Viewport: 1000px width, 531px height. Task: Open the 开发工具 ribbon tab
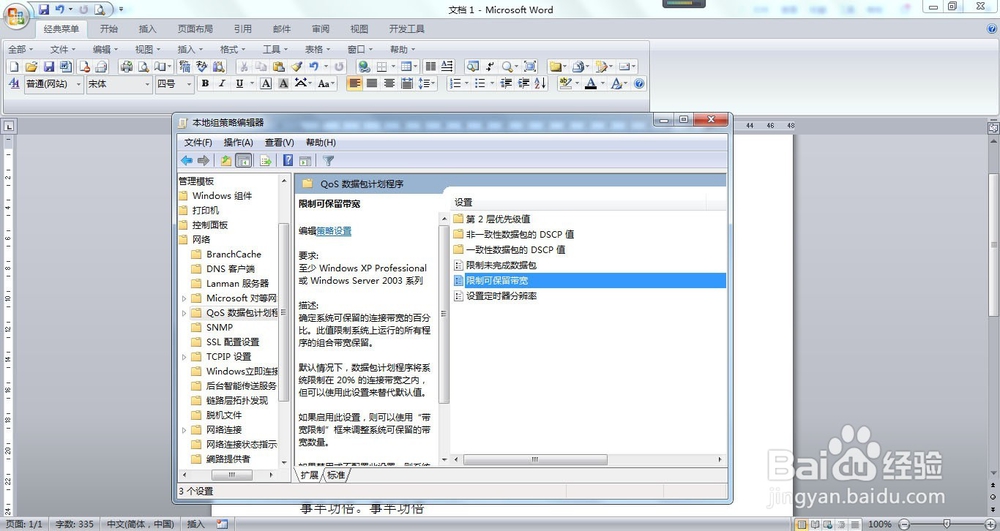[407, 29]
